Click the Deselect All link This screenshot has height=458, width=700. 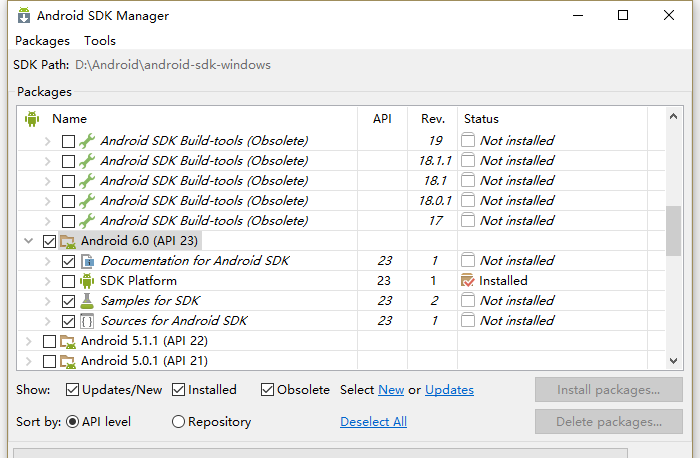pyautogui.click(x=373, y=421)
